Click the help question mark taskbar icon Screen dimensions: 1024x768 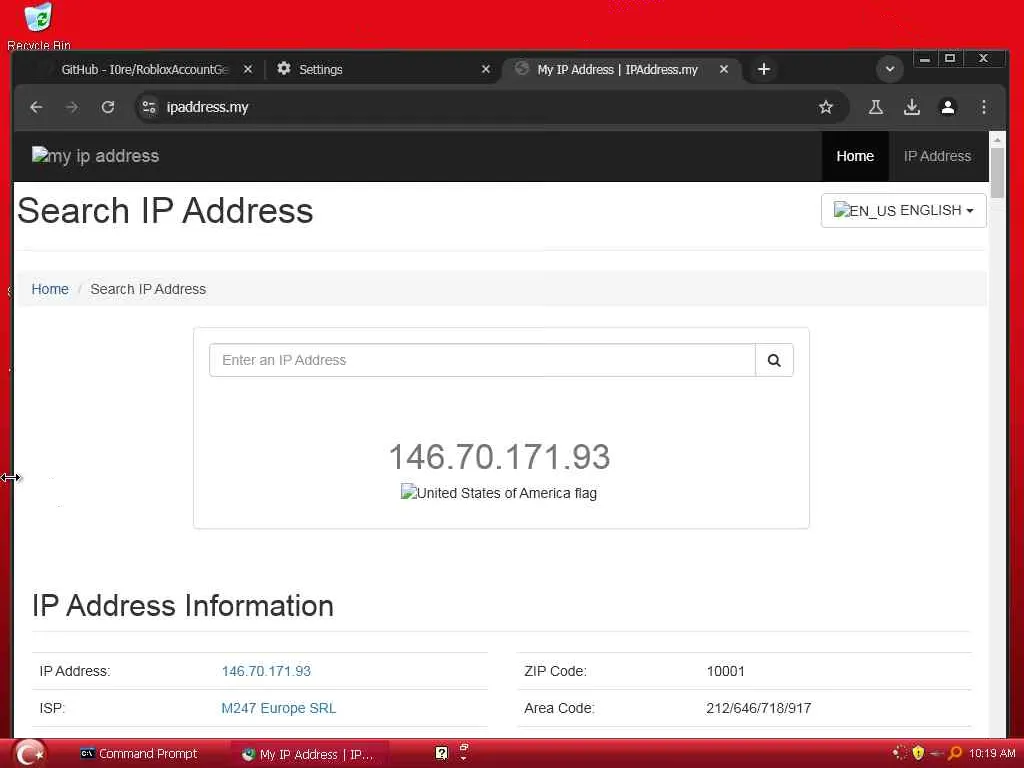coord(441,754)
